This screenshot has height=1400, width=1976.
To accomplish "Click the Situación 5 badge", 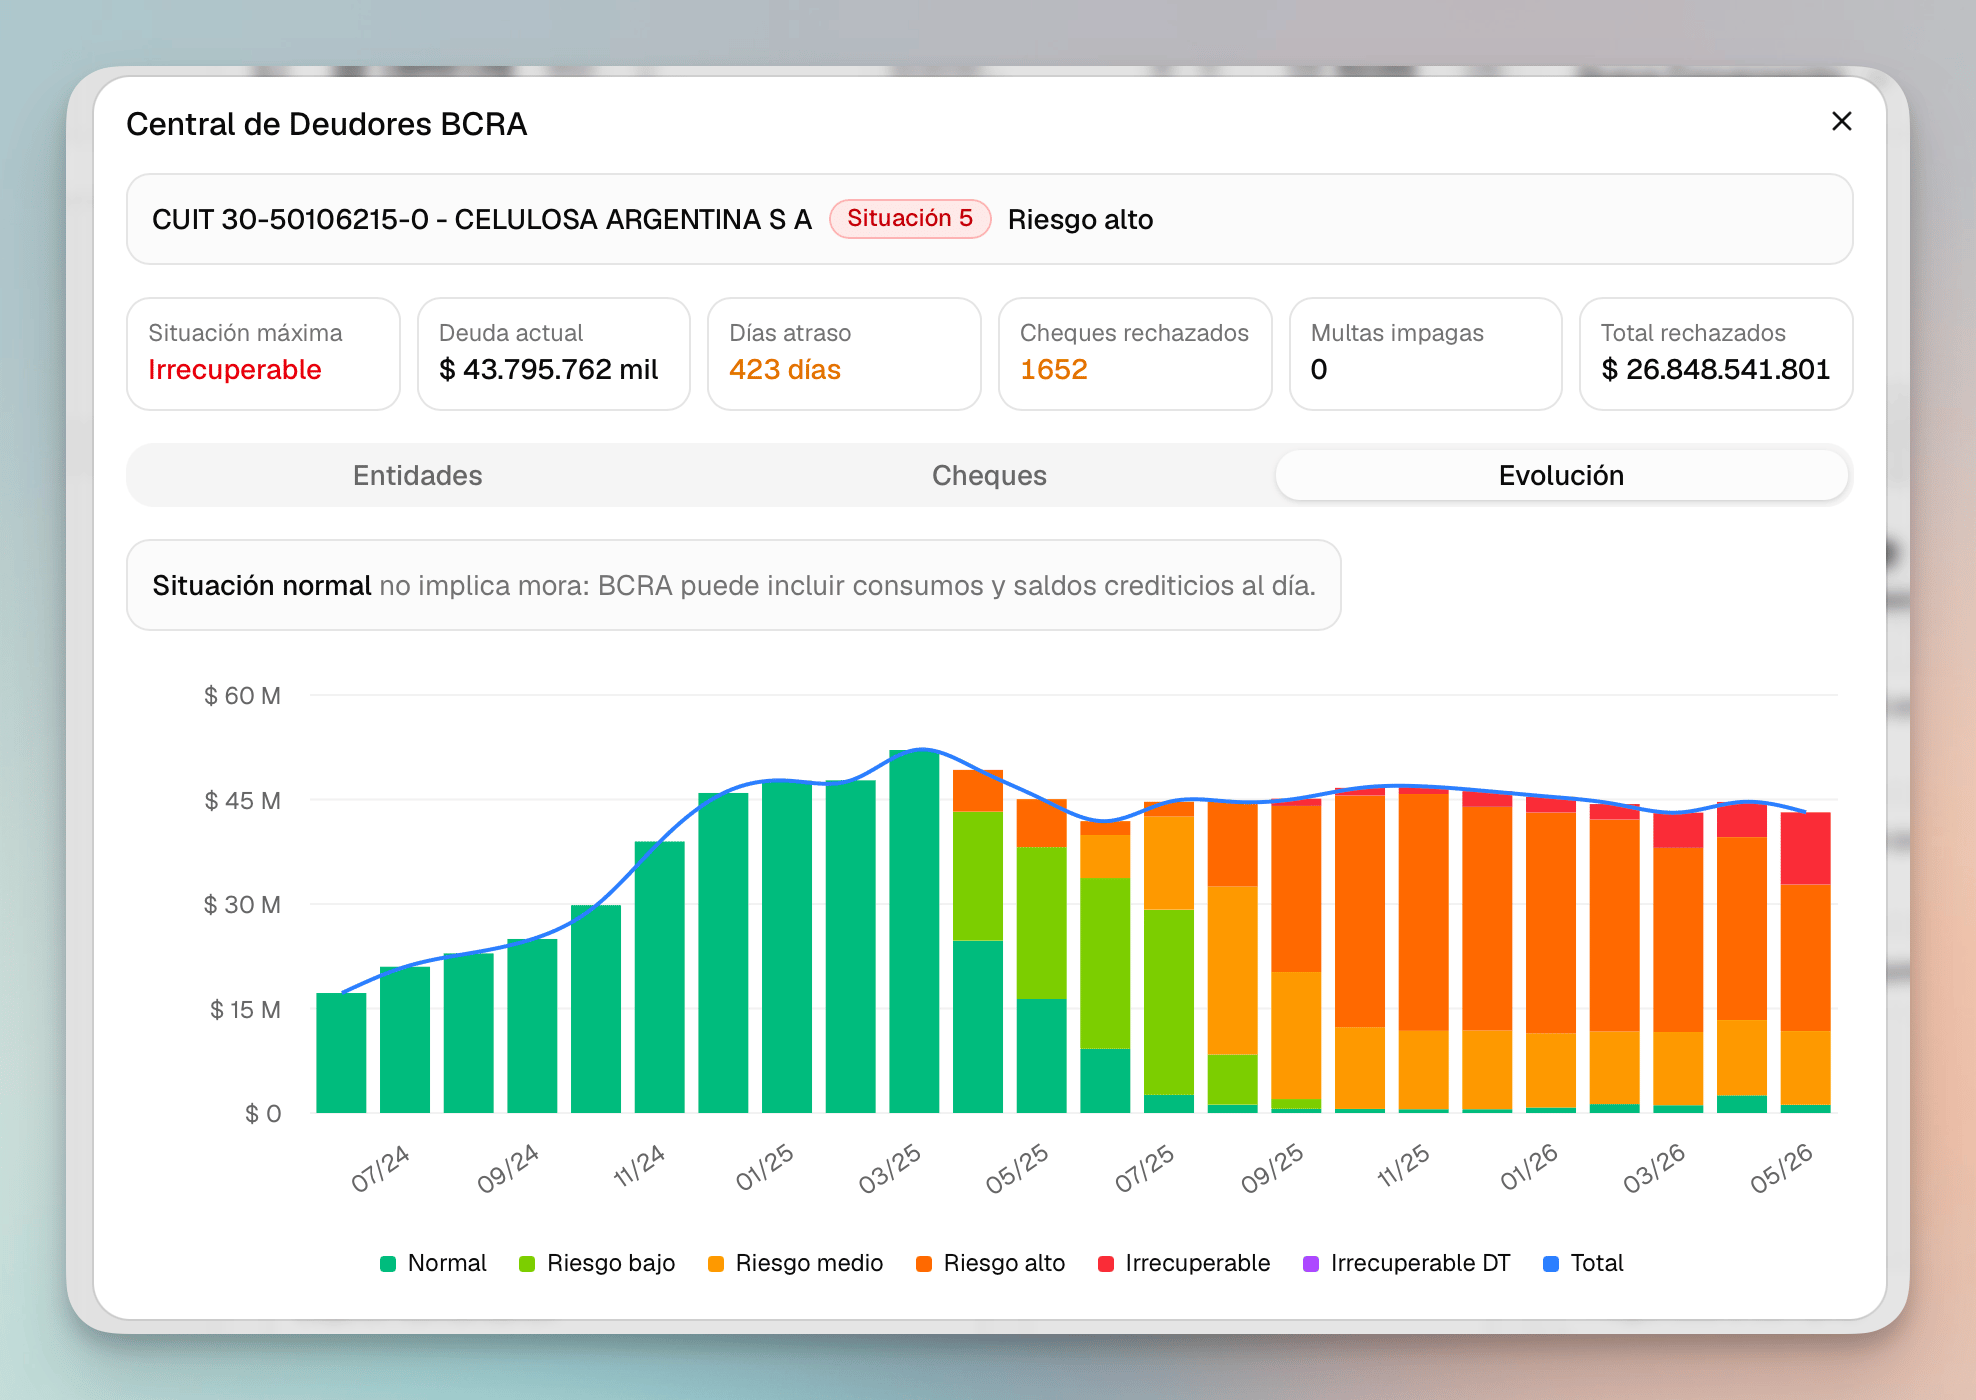I will (x=910, y=219).
